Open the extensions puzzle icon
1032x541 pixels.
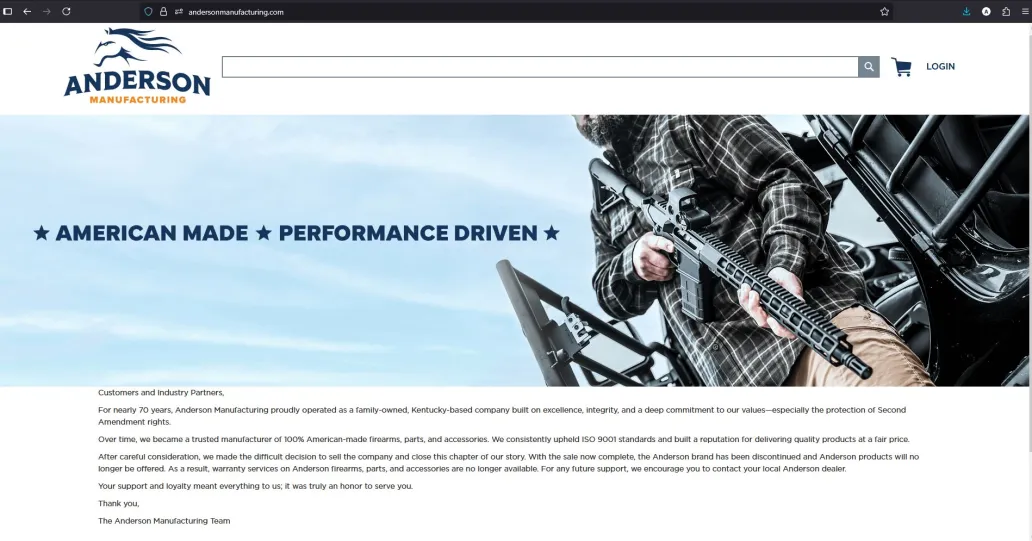(1006, 11)
